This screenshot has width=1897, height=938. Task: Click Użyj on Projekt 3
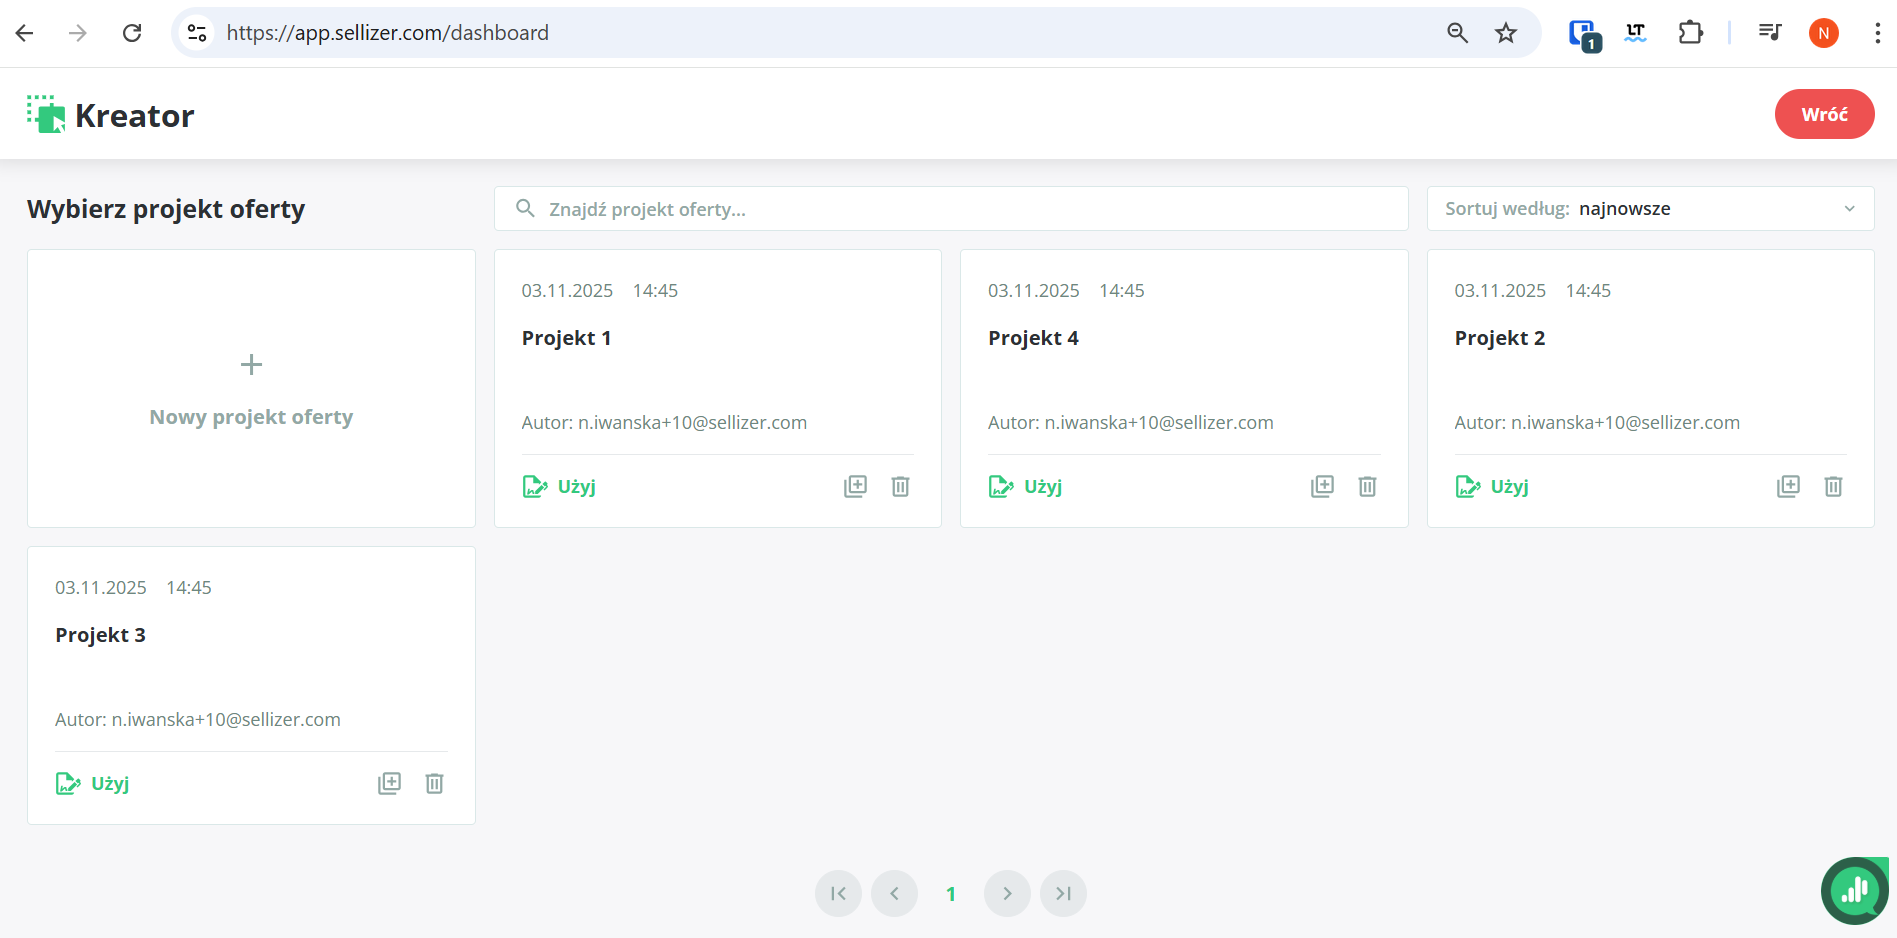[x=93, y=783]
